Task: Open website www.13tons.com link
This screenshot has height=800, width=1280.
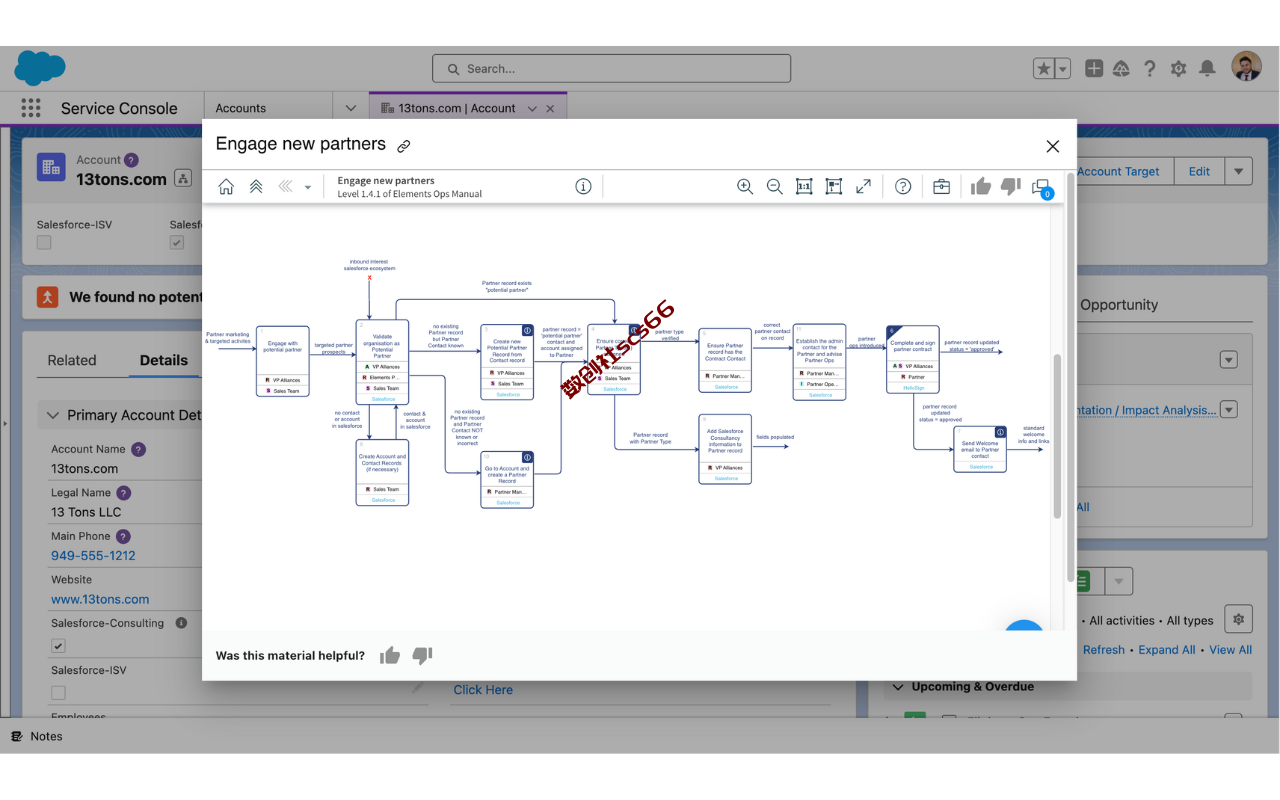Action: tap(100, 600)
